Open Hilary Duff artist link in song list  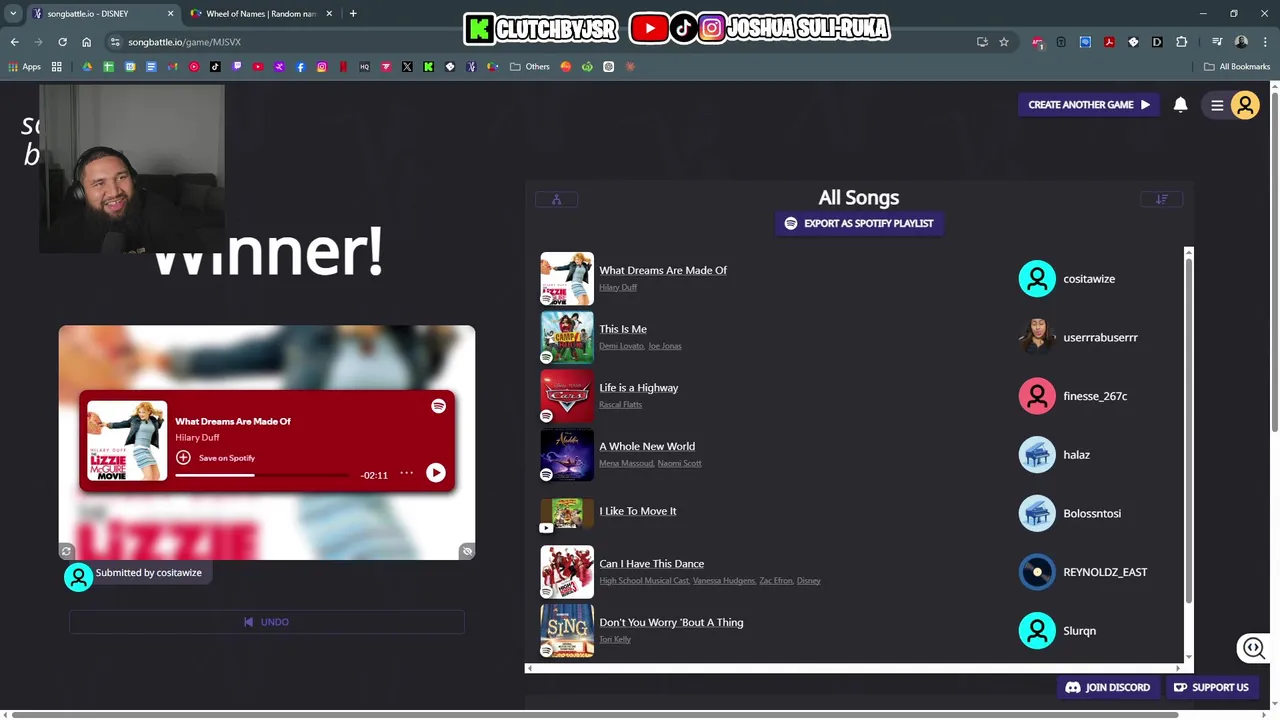click(x=618, y=287)
